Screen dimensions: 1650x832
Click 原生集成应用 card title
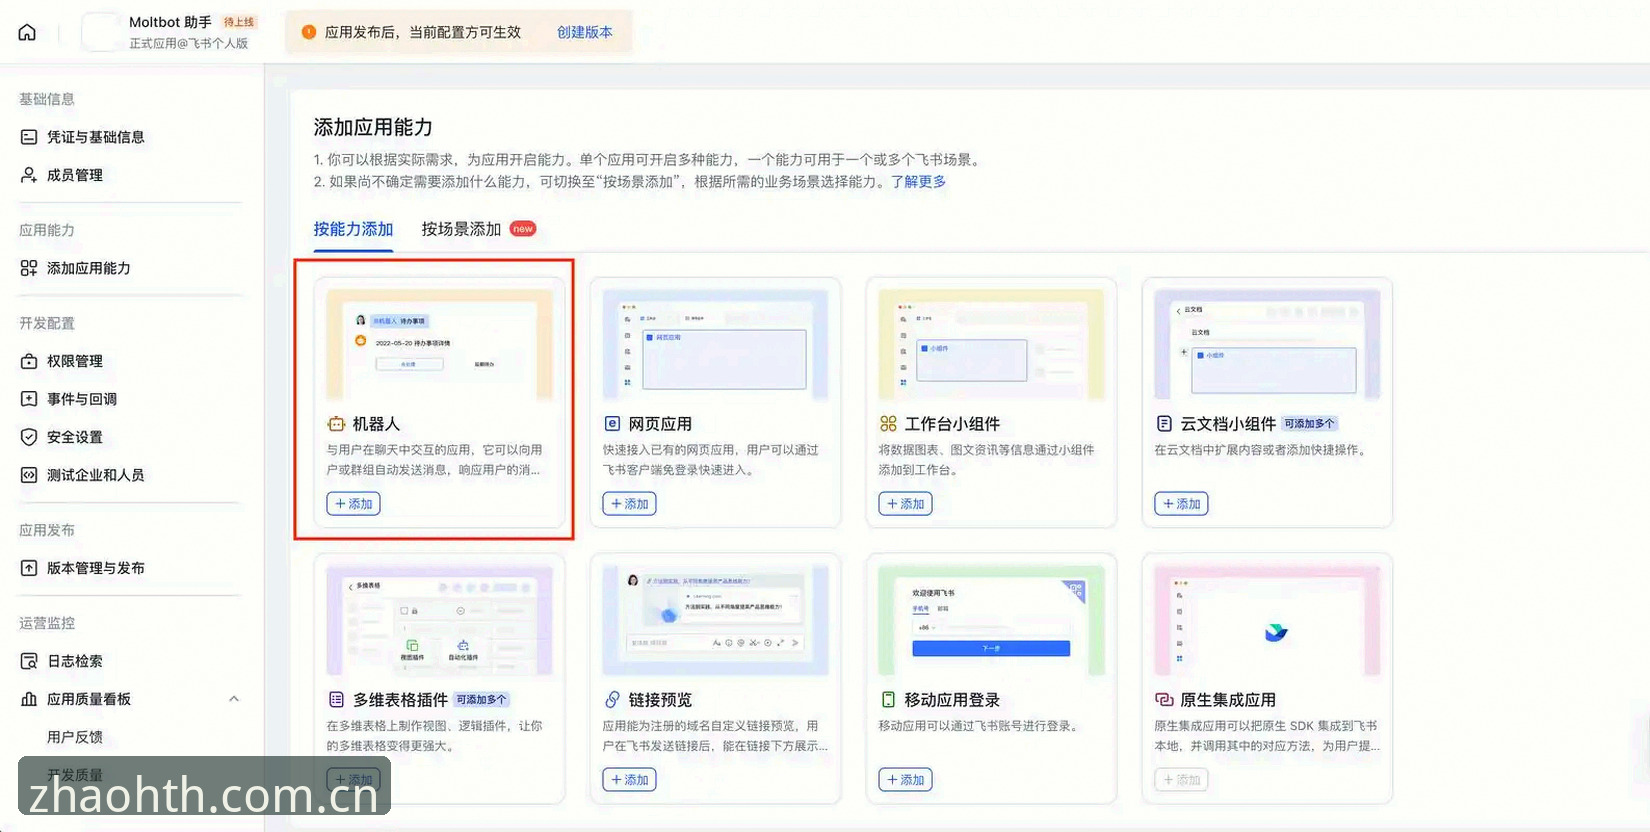pos(1228,700)
